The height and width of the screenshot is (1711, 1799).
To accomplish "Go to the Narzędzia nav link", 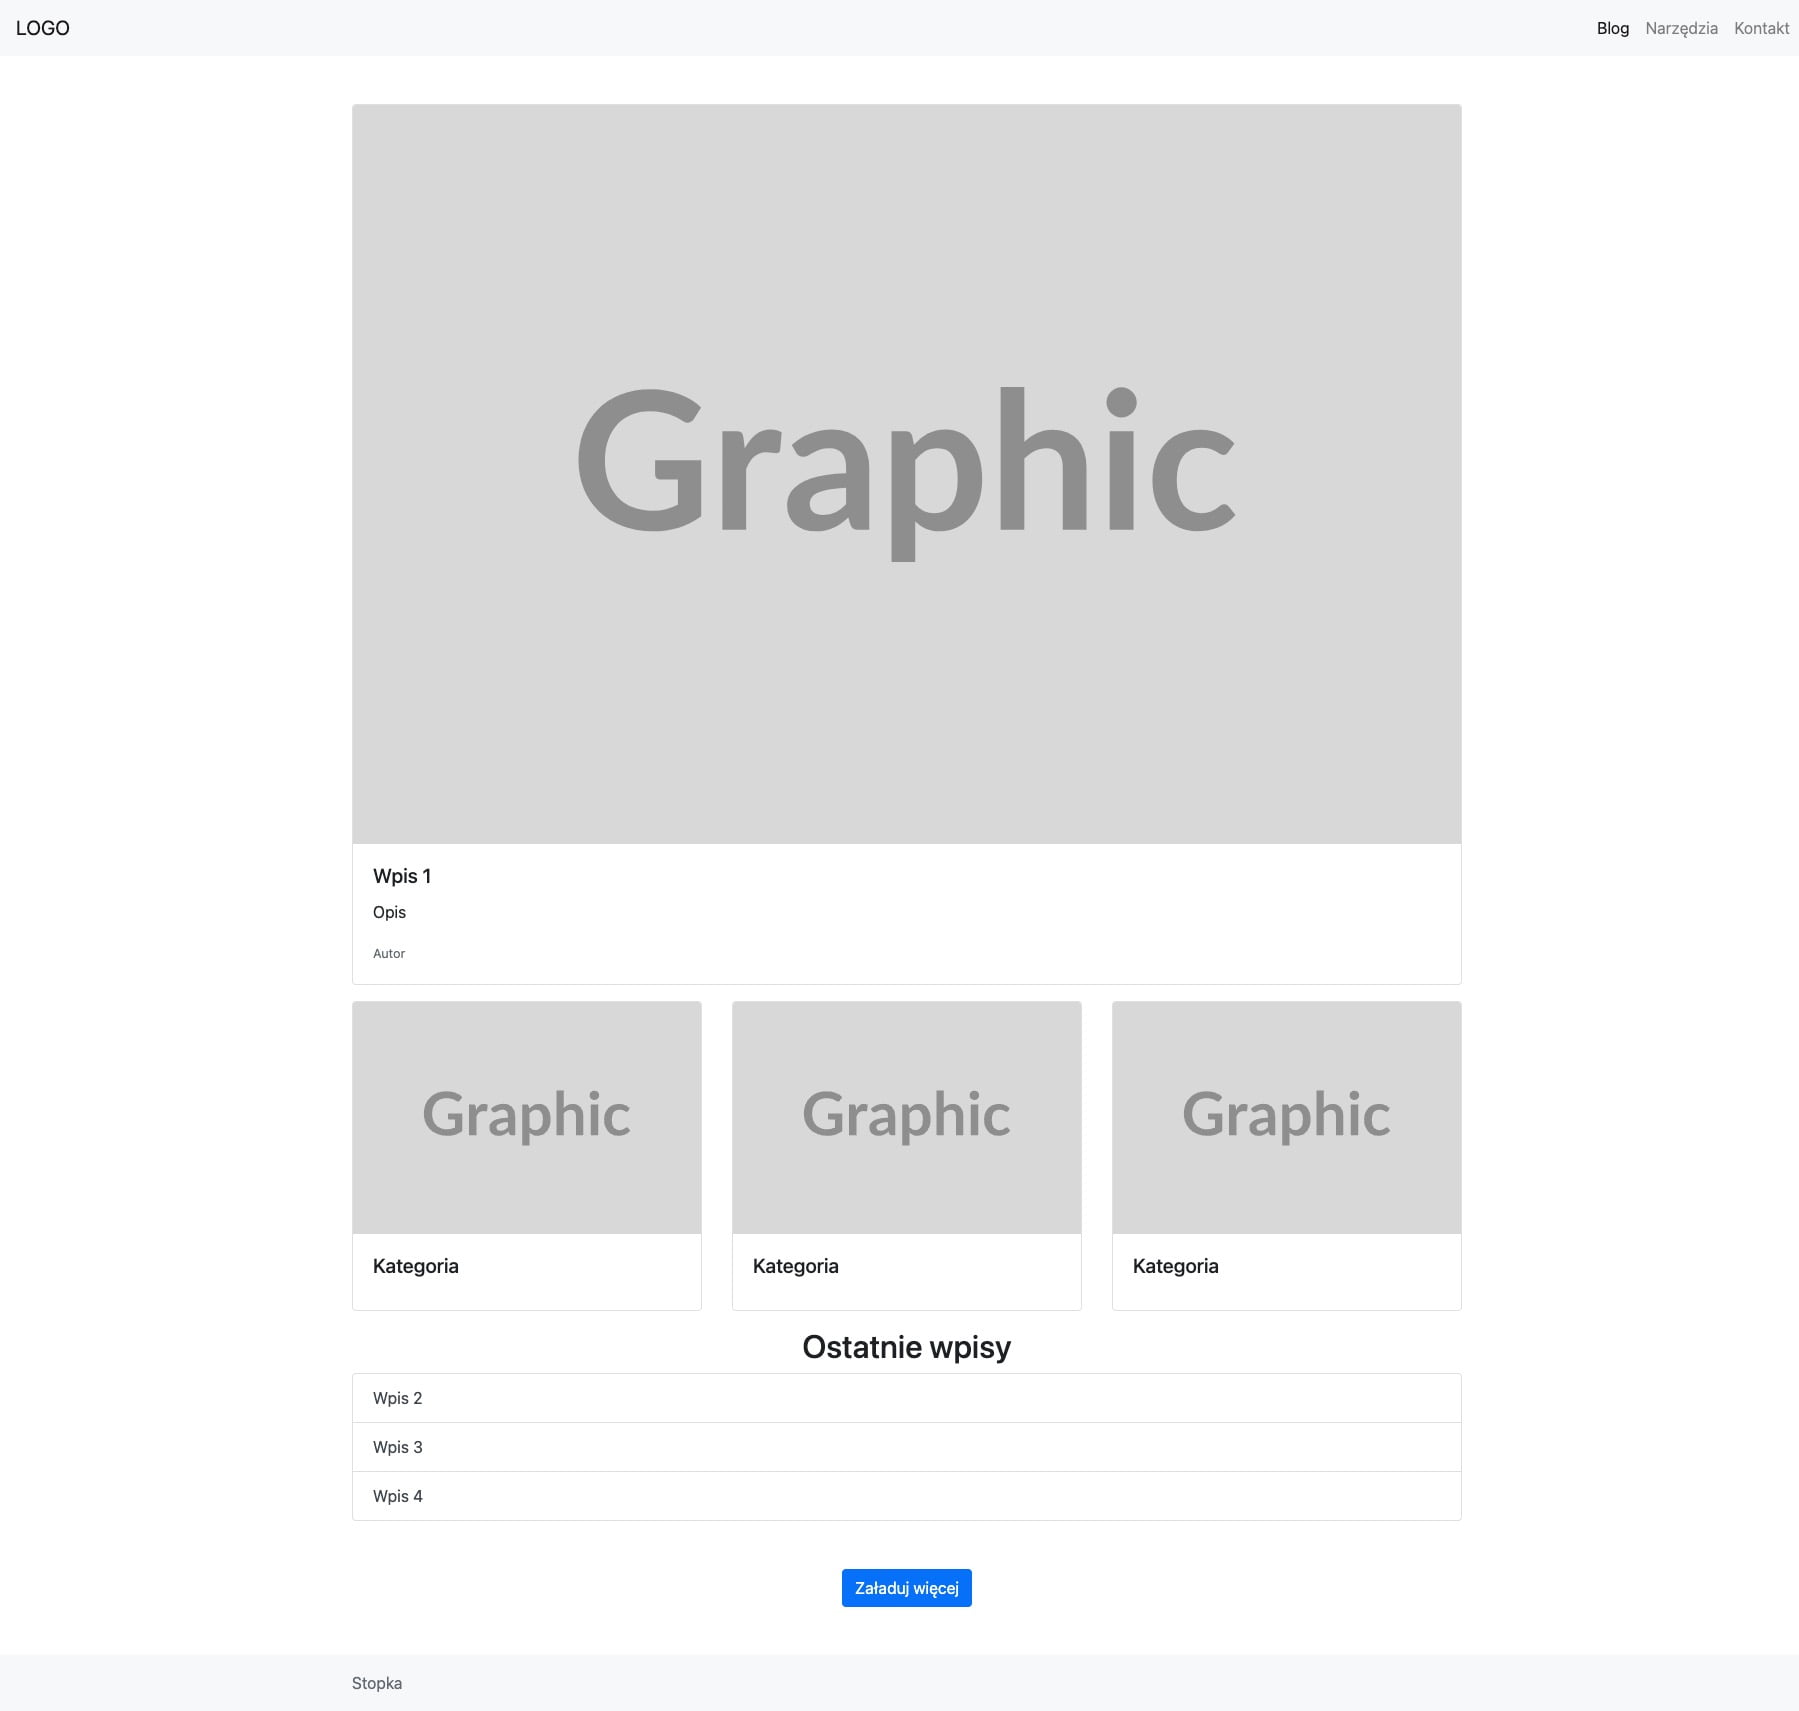I will [1681, 28].
